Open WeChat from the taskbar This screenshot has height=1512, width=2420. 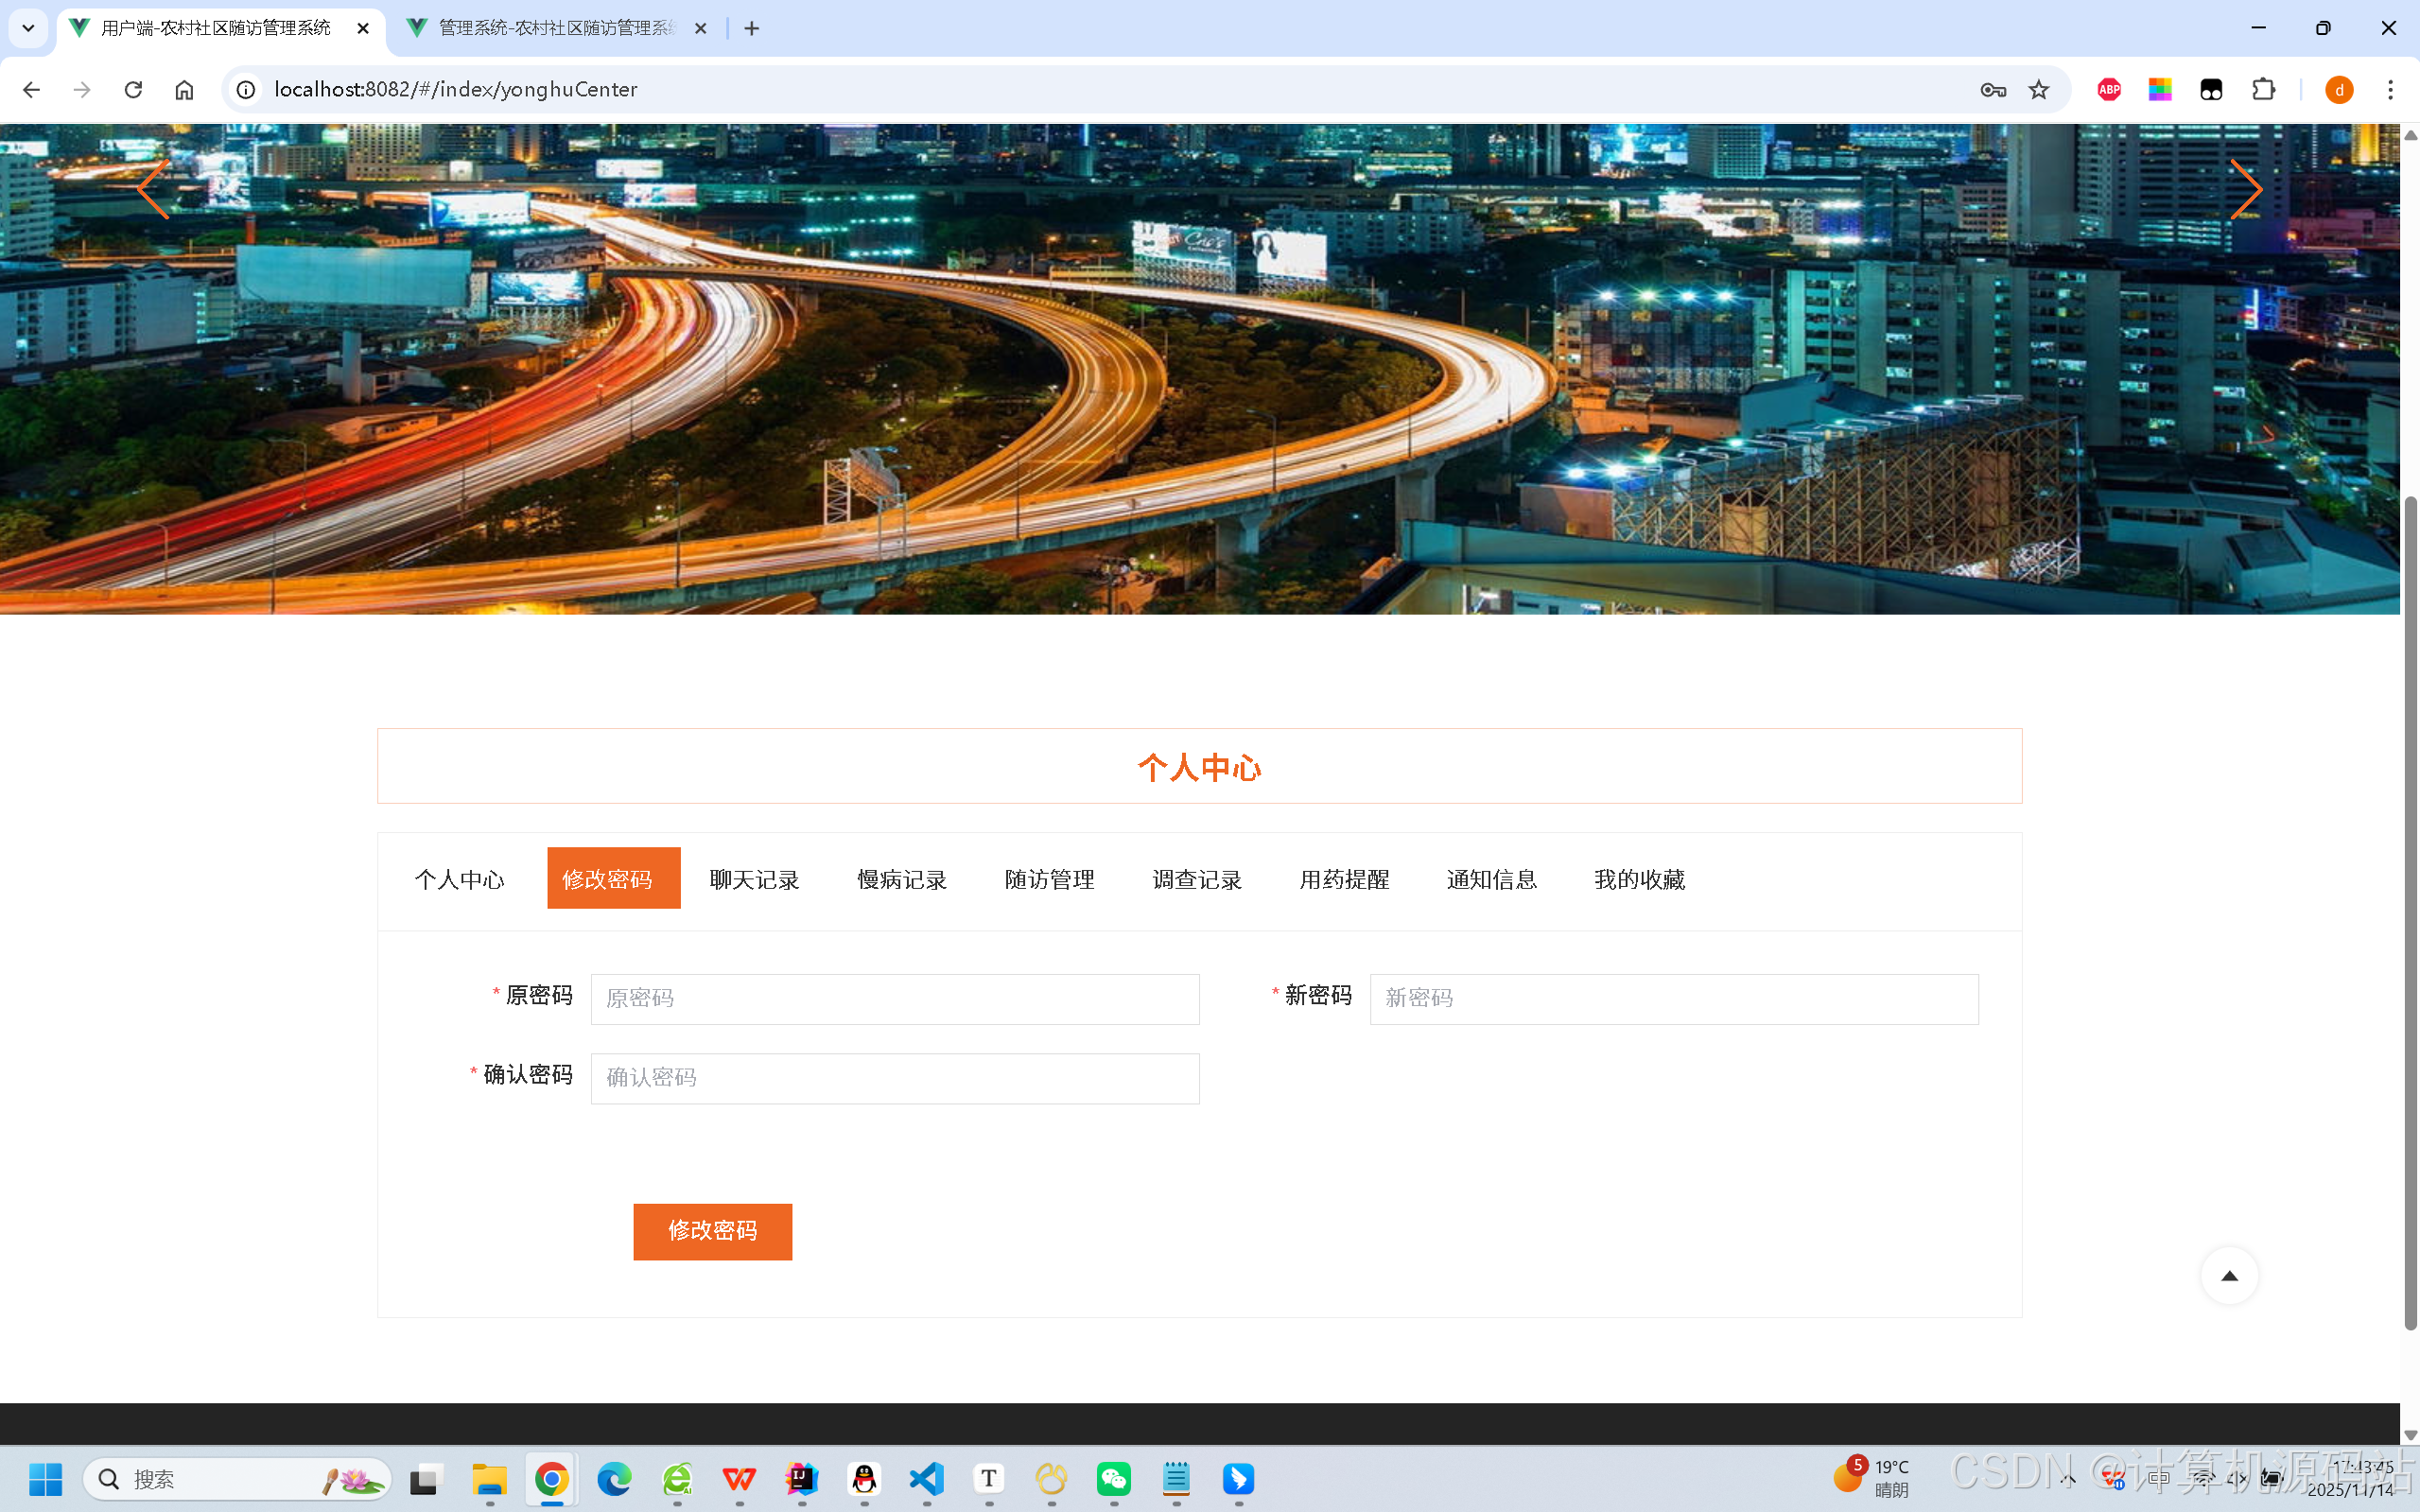[1114, 1478]
